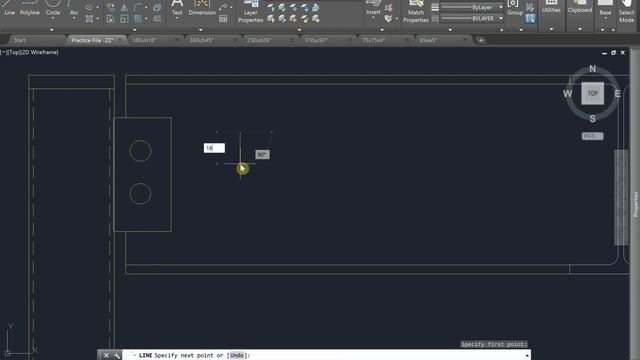Open the Utilities panel

pos(551,15)
